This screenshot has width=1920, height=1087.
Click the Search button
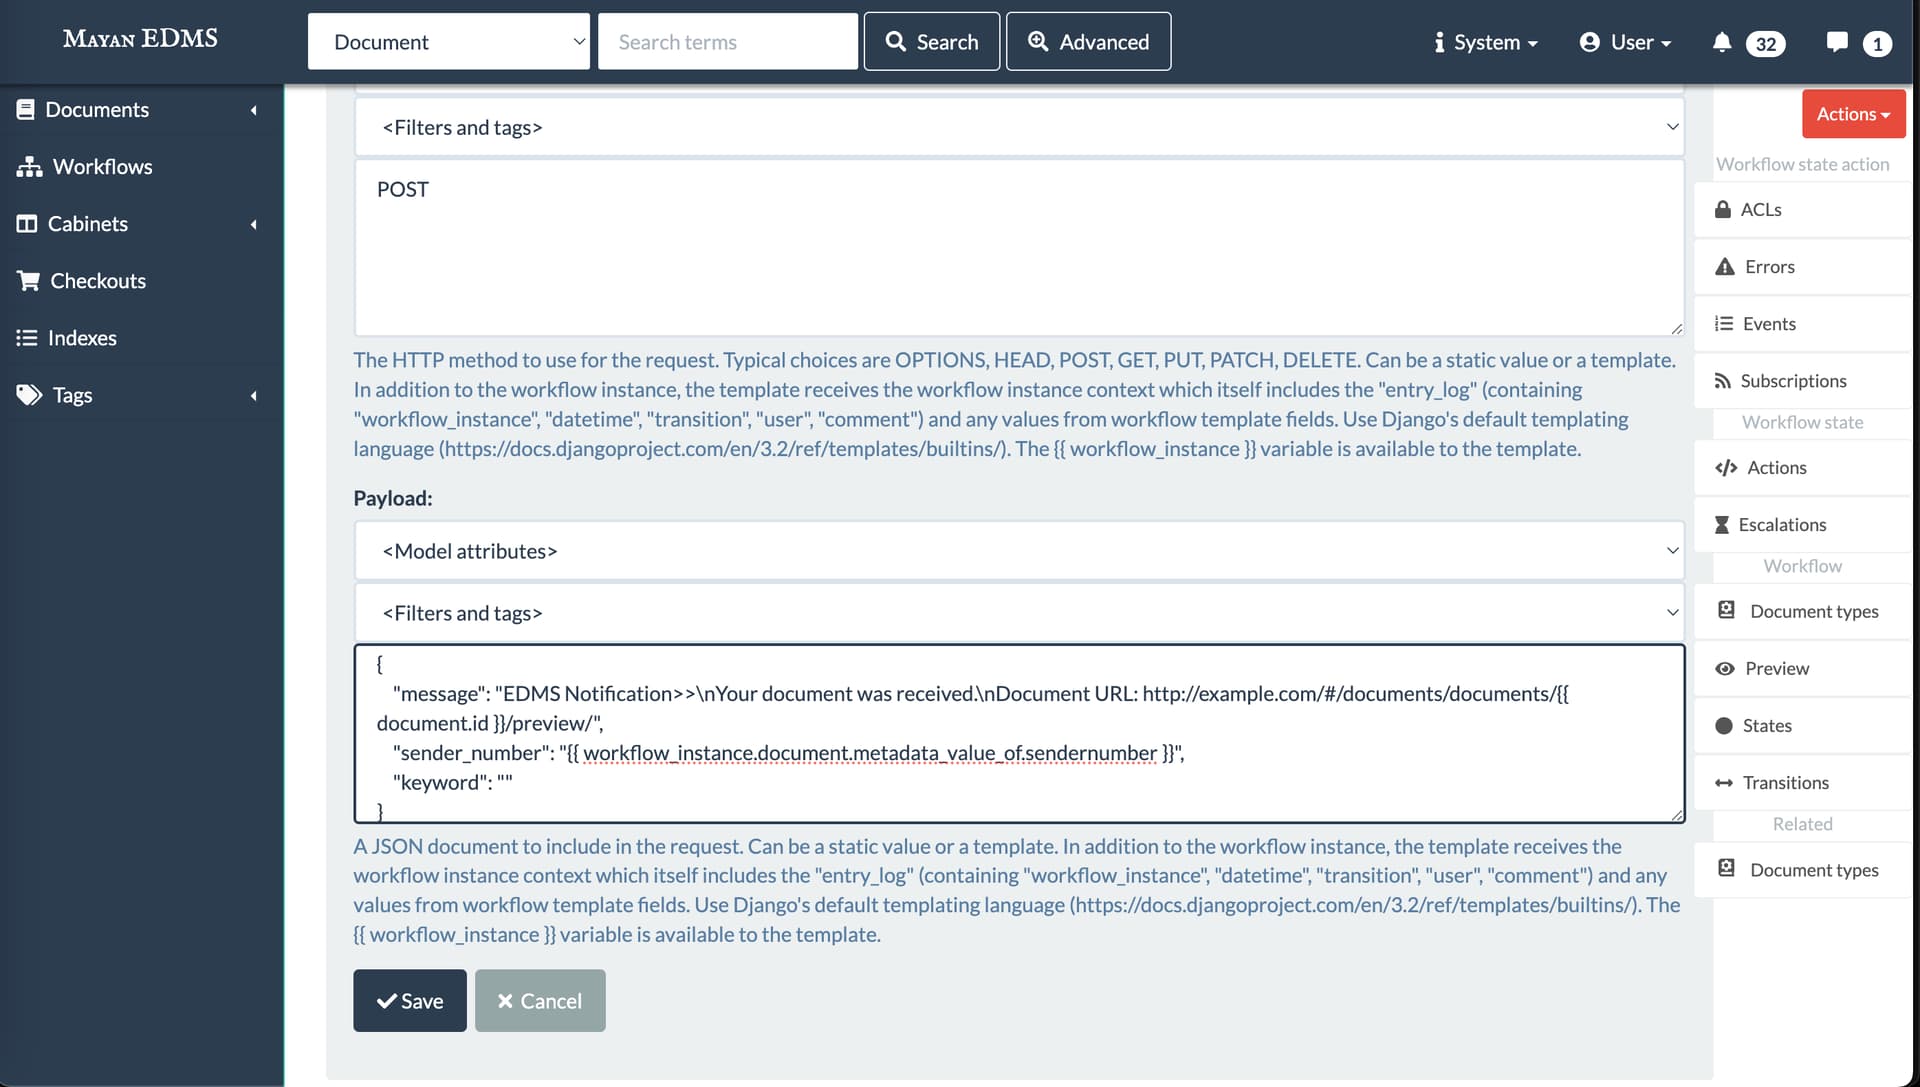tap(932, 42)
